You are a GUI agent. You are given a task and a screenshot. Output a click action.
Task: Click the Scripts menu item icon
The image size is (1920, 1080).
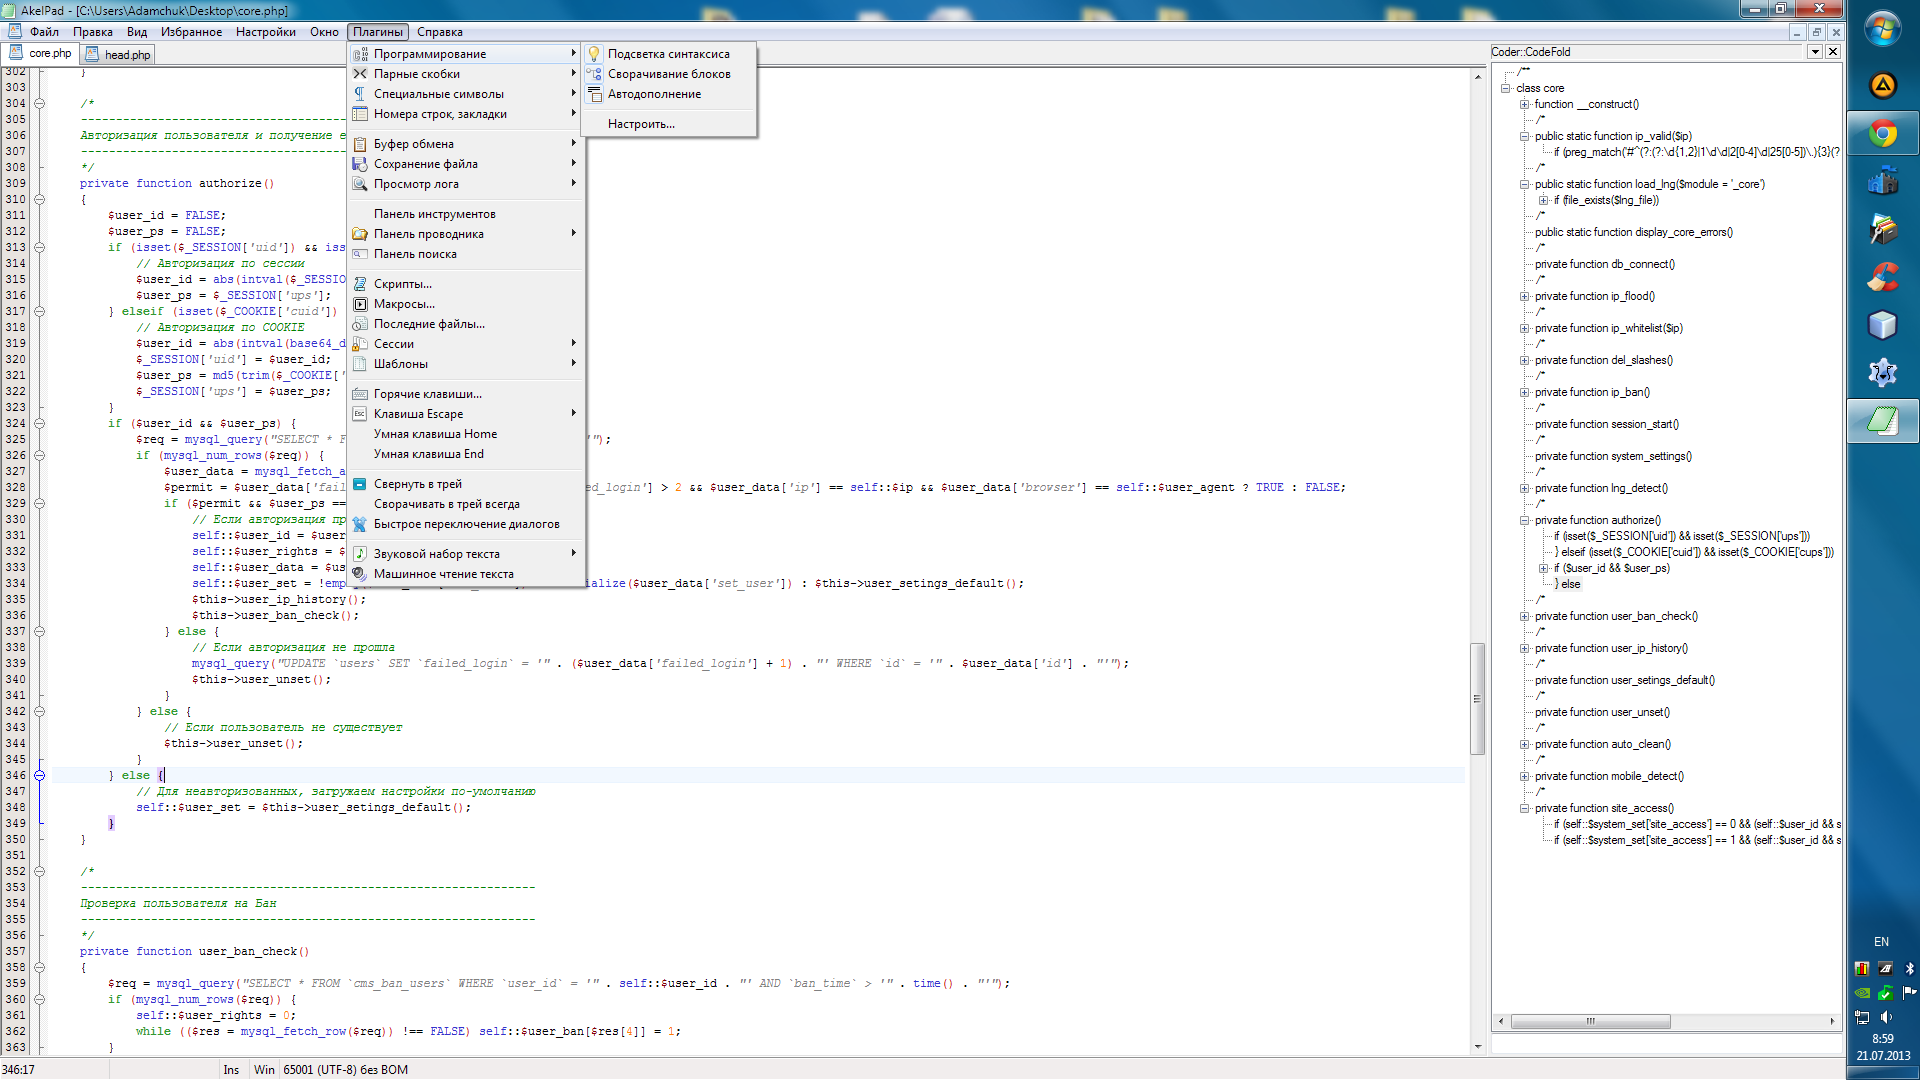(360, 284)
